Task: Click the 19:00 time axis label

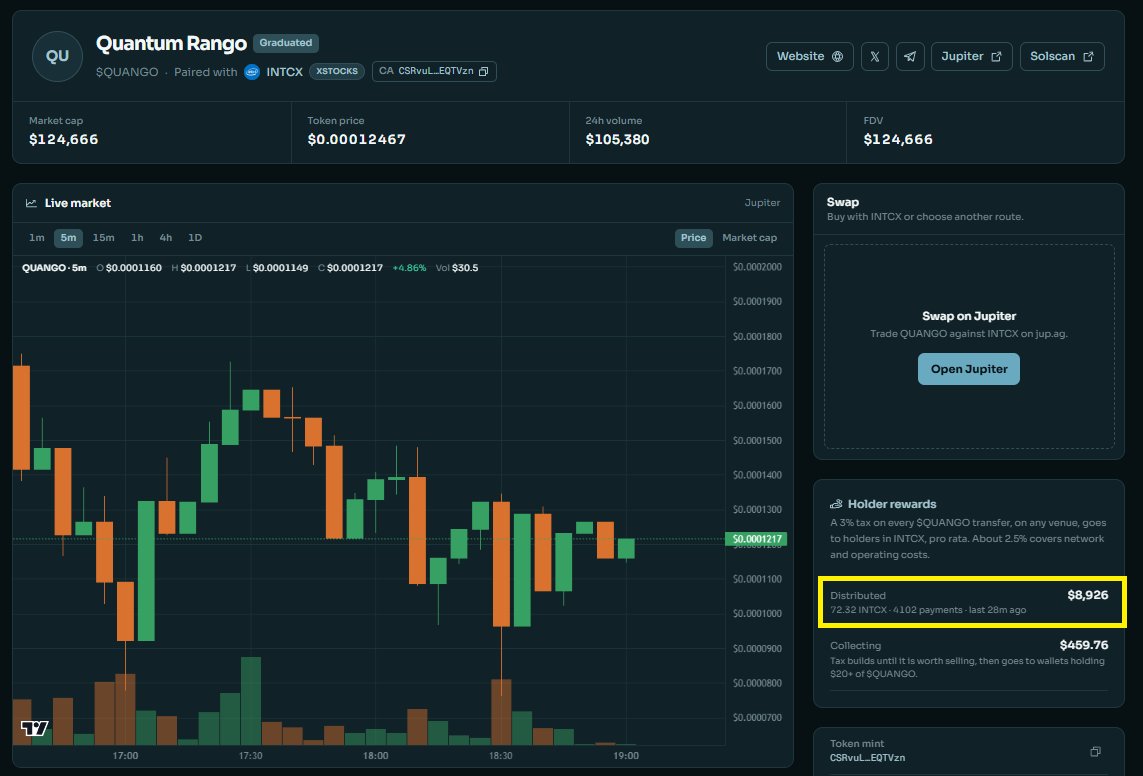Action: pos(625,756)
